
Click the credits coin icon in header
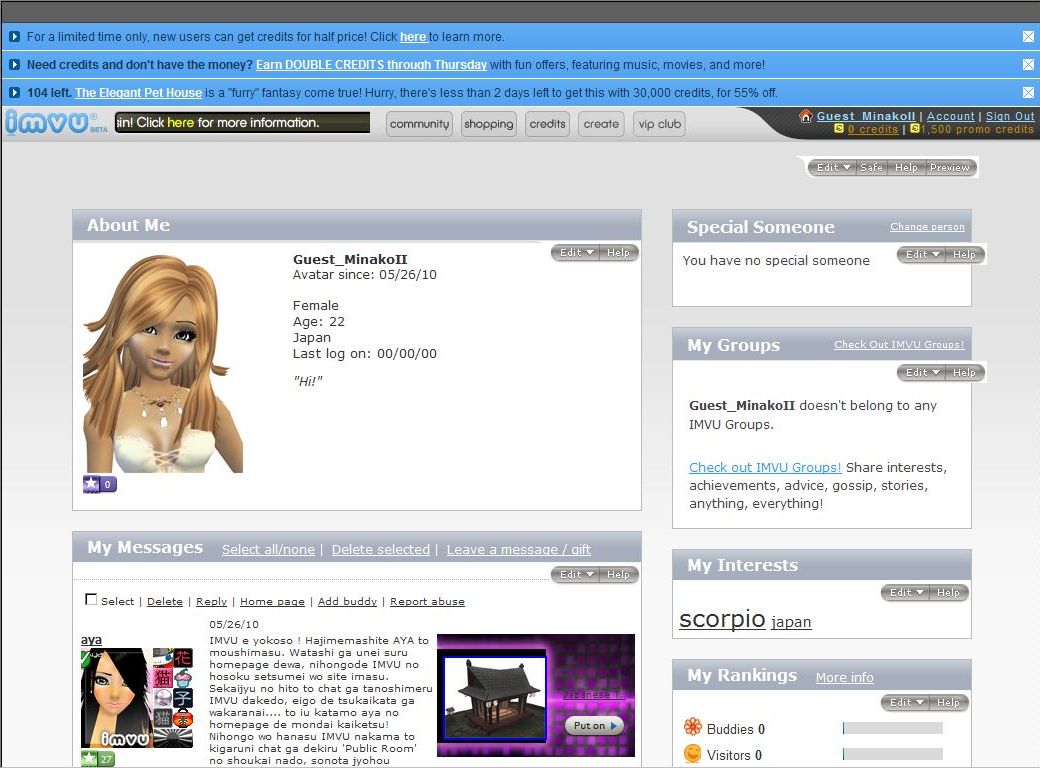coord(839,129)
